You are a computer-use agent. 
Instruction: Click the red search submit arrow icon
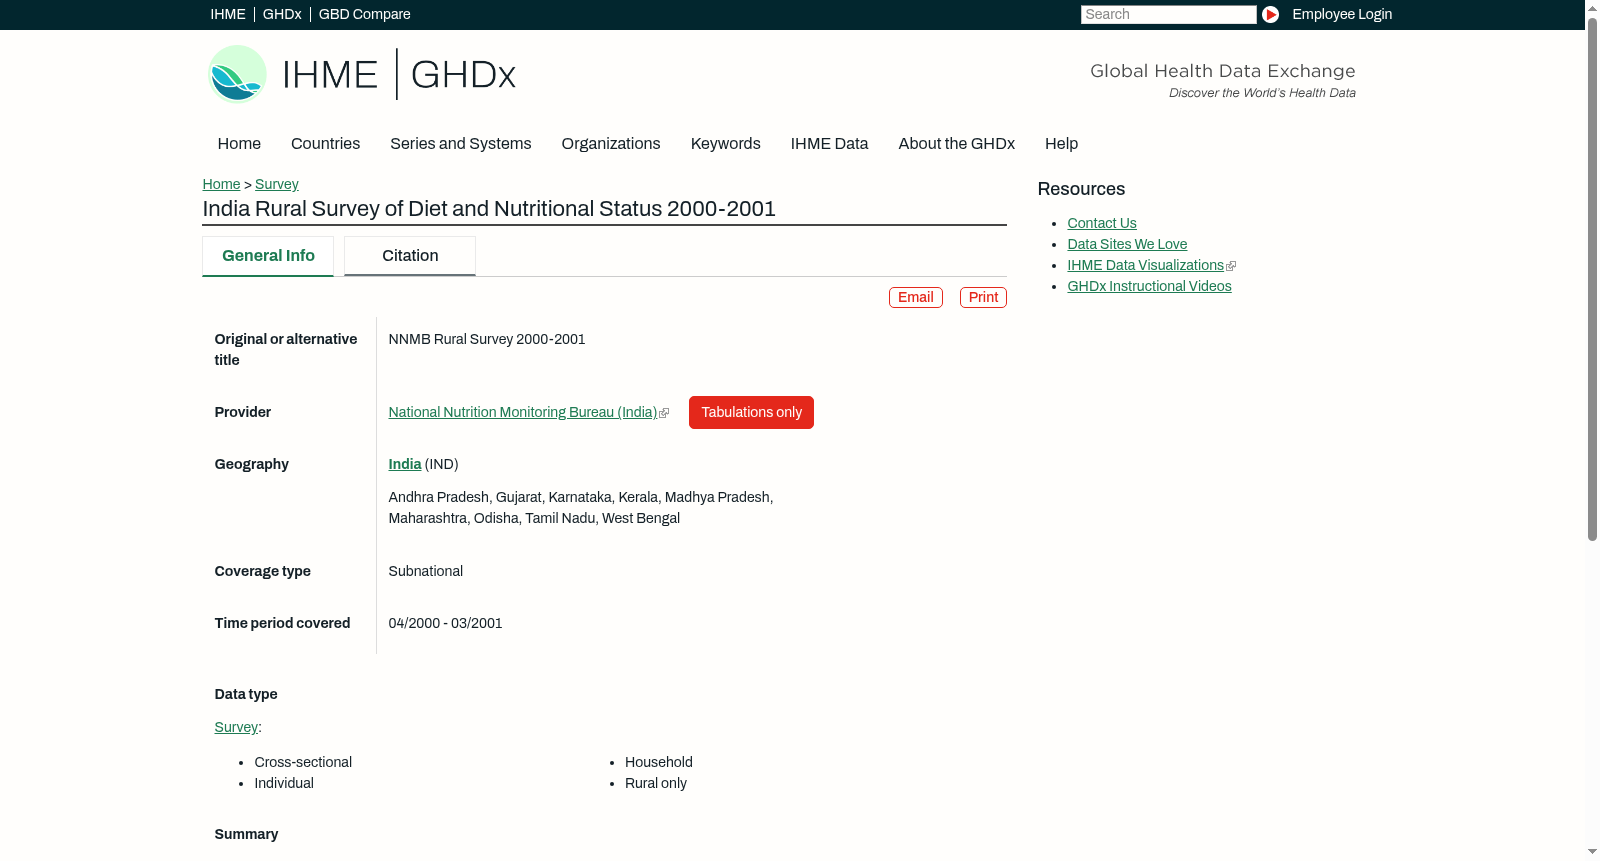tap(1270, 14)
